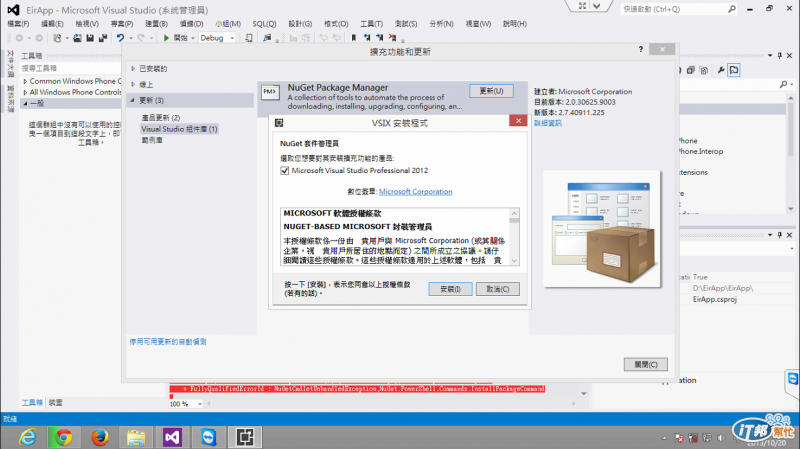Expand the installed extensions category arrow
The width and height of the screenshot is (800, 449).
pyautogui.click(x=133, y=68)
